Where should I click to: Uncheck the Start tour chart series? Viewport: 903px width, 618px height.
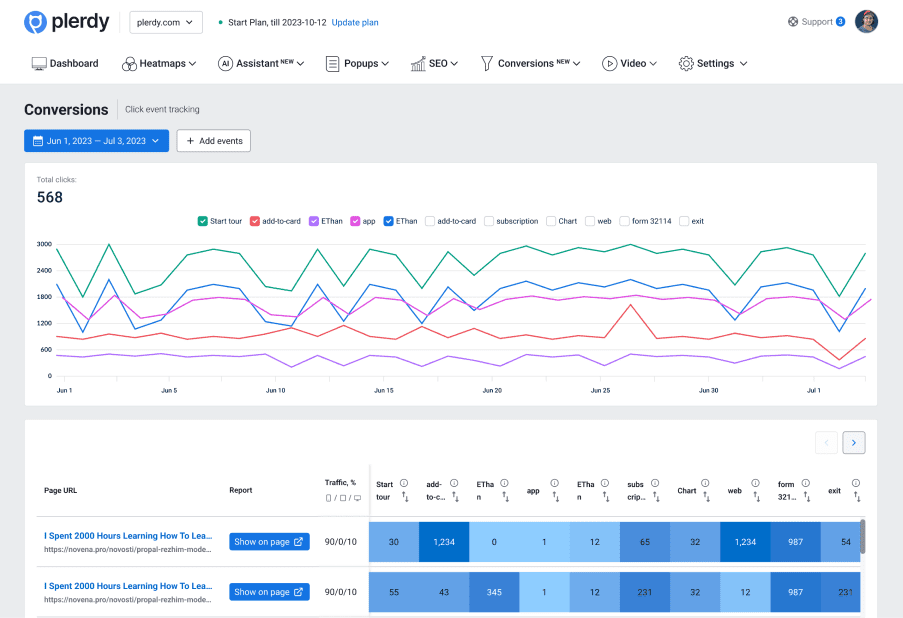203,221
